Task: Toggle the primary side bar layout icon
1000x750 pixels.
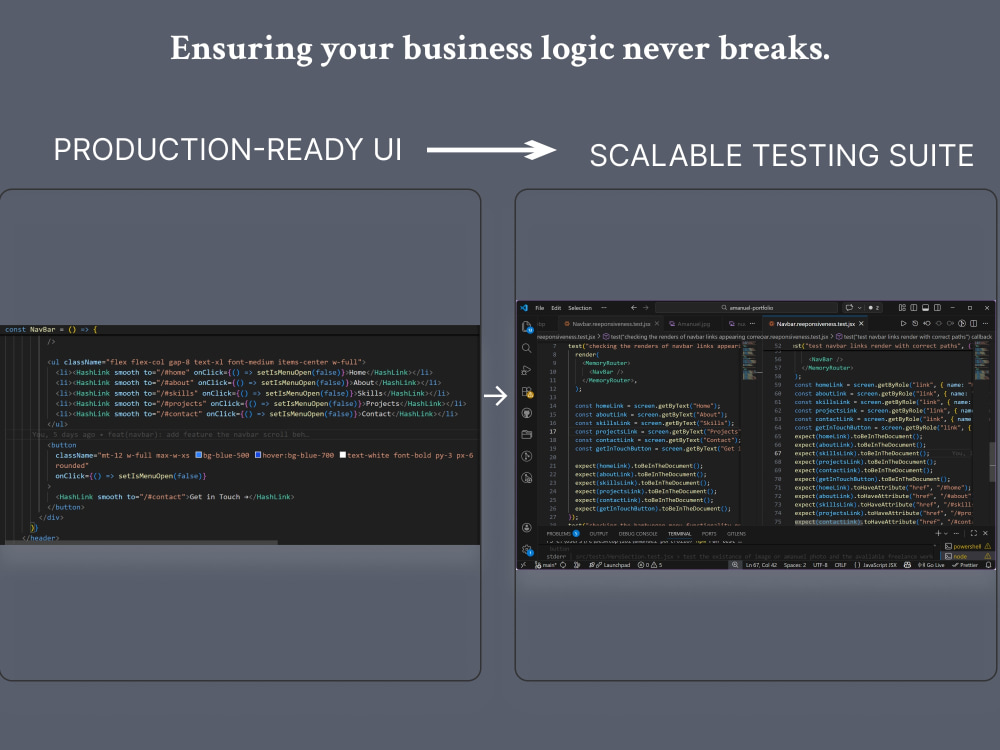Action: tap(913, 307)
